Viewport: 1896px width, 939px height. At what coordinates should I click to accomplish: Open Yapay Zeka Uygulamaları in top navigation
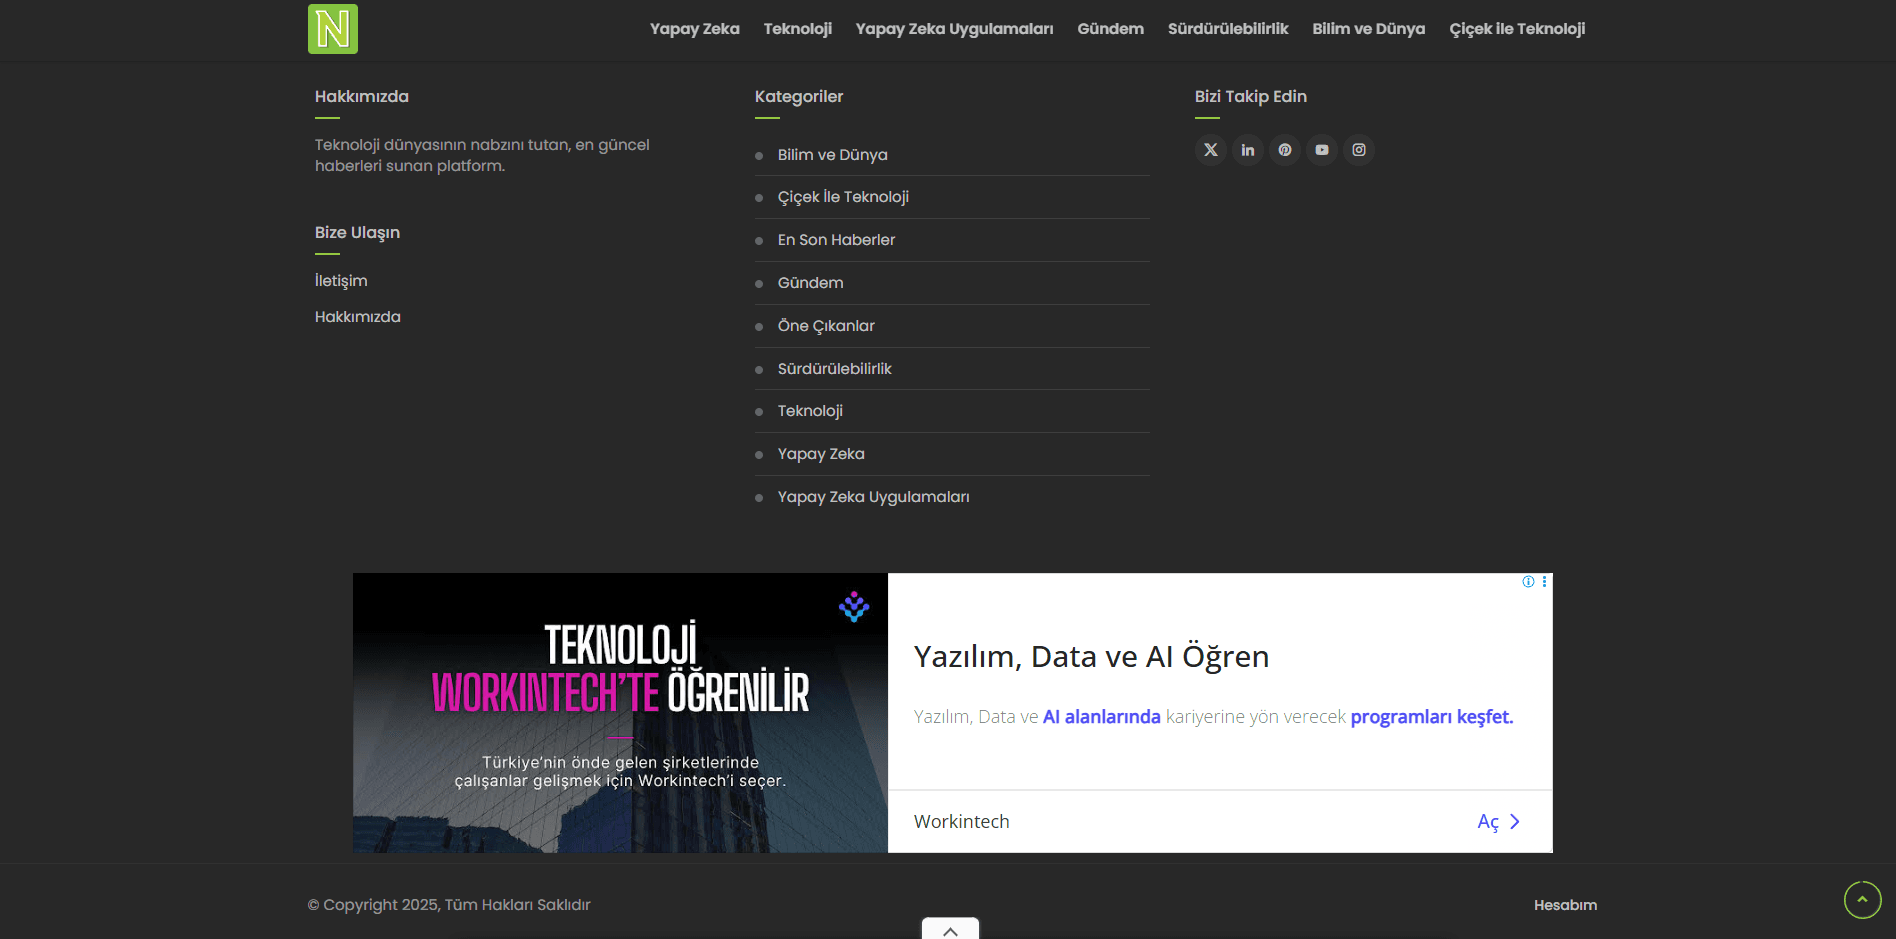point(955,29)
